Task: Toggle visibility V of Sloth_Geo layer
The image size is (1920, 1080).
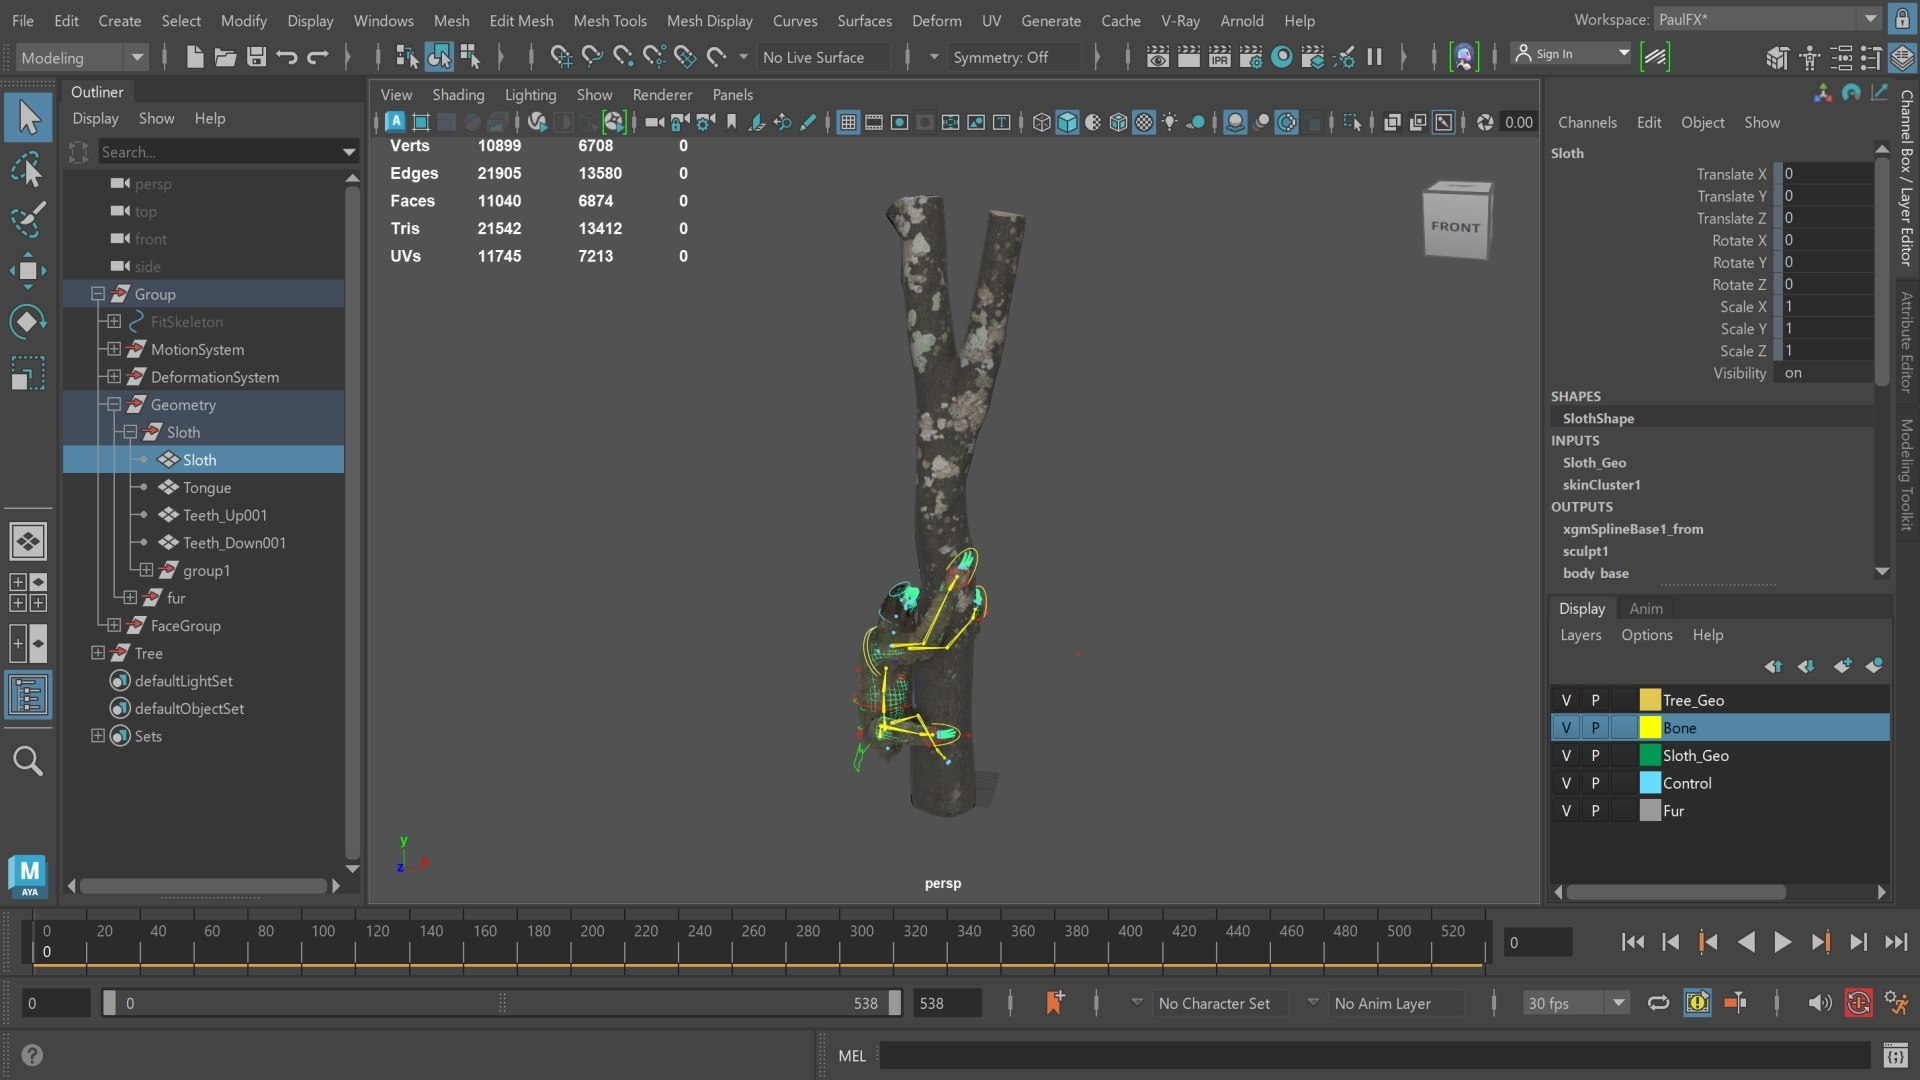Action: pyautogui.click(x=1566, y=756)
